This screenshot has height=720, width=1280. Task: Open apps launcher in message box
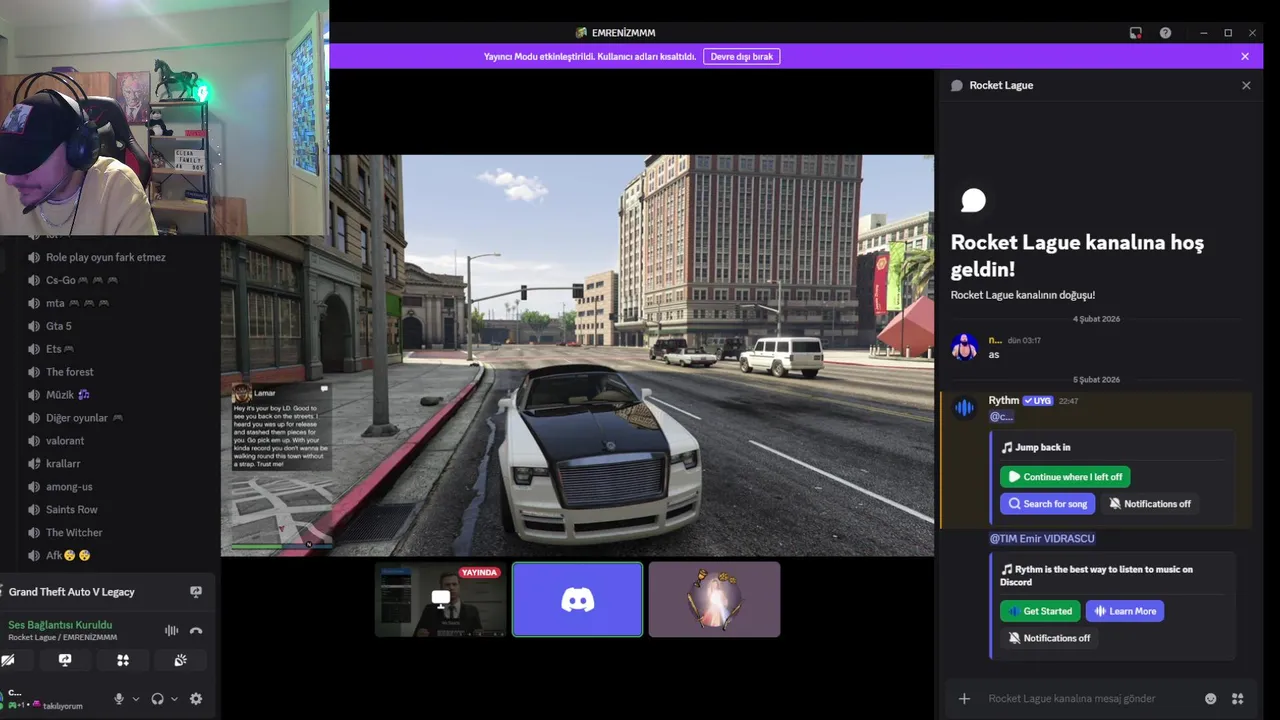click(x=1237, y=699)
